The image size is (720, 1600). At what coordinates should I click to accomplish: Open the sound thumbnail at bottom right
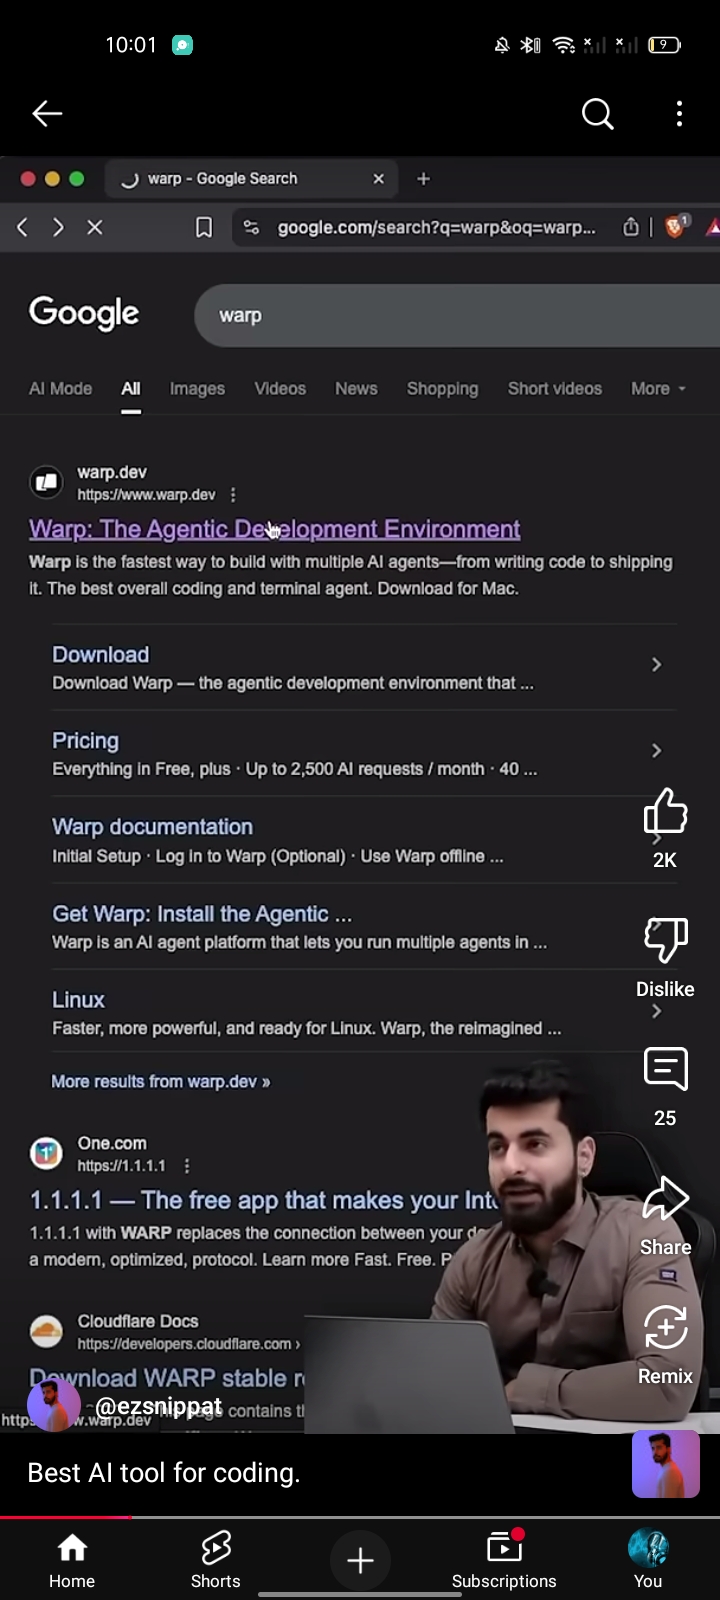click(x=666, y=1464)
